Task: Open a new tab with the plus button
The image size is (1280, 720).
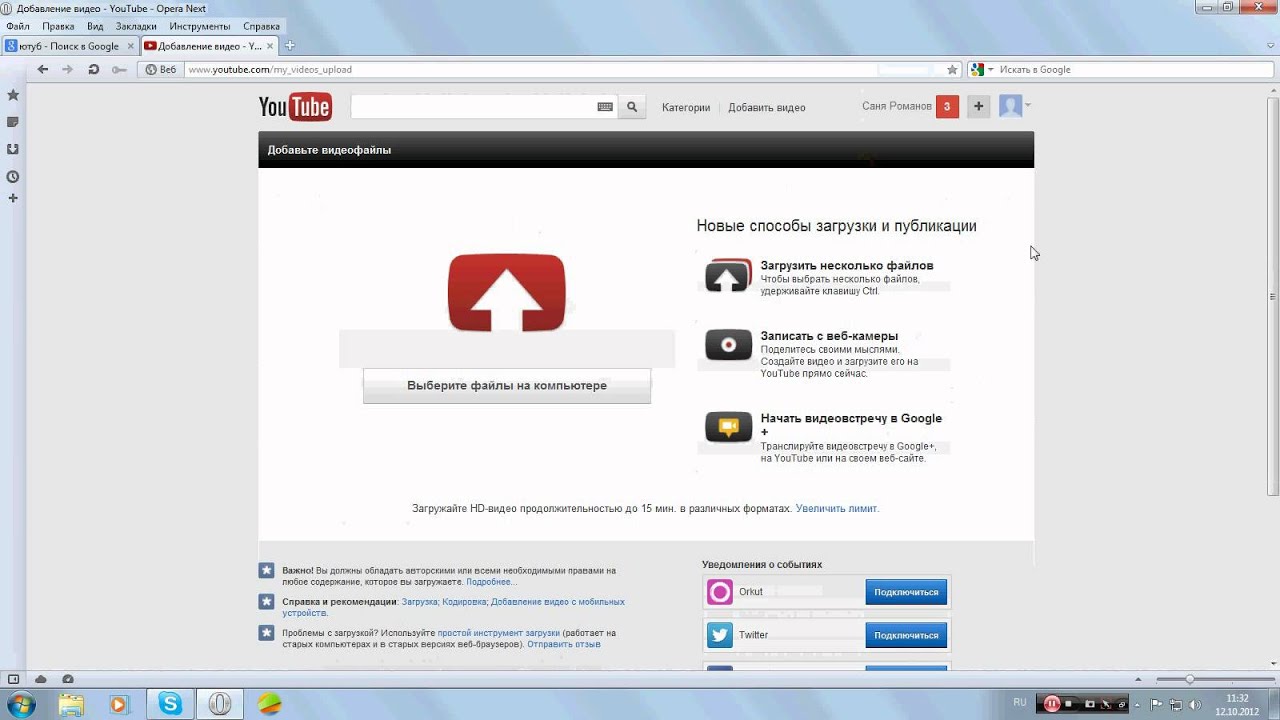Action: coord(290,46)
